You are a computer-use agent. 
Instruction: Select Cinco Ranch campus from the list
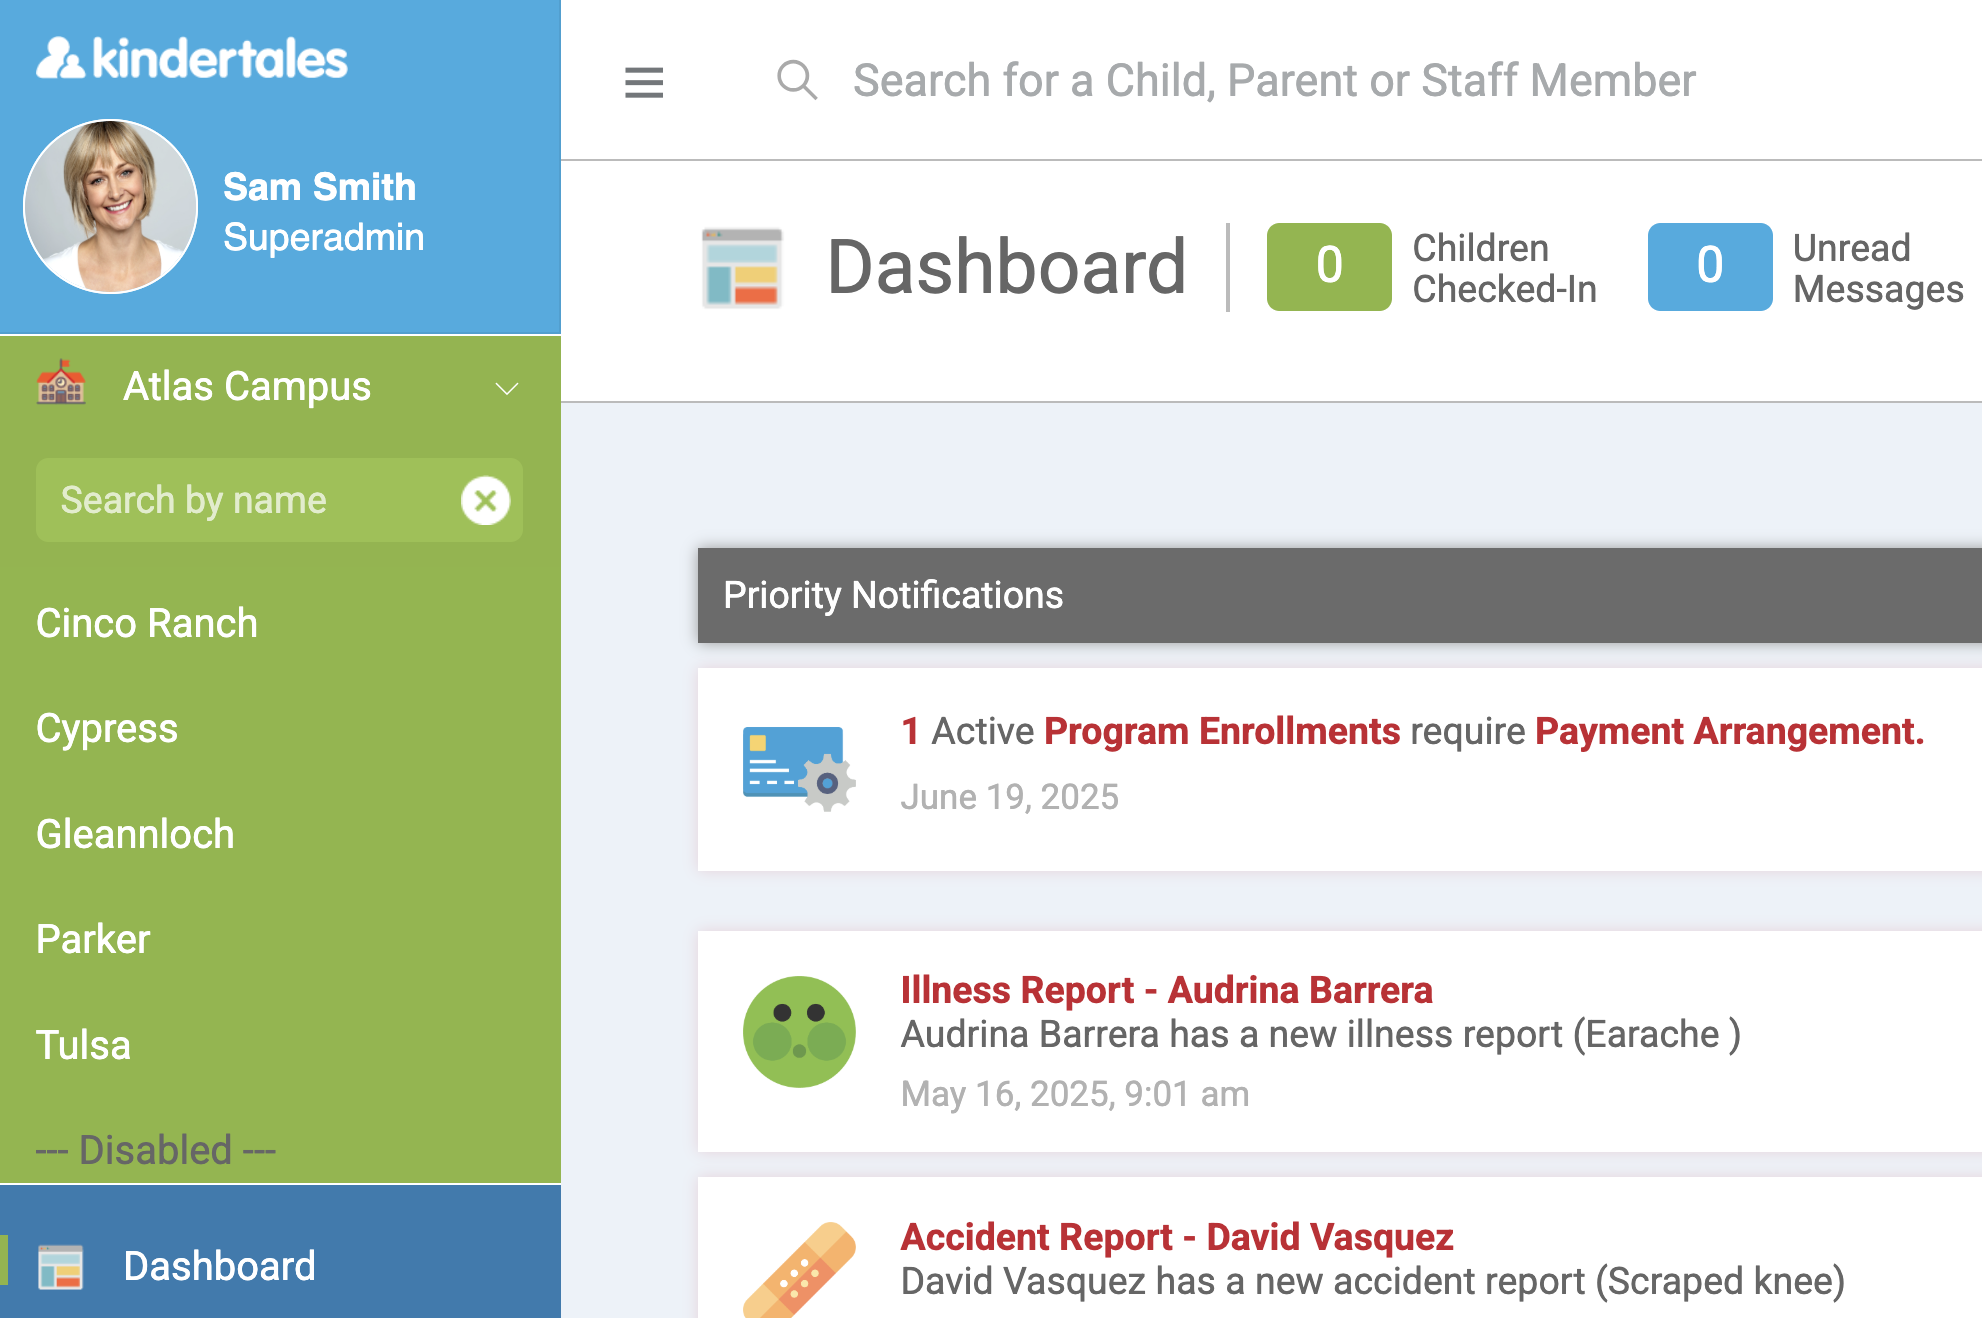click(x=147, y=623)
